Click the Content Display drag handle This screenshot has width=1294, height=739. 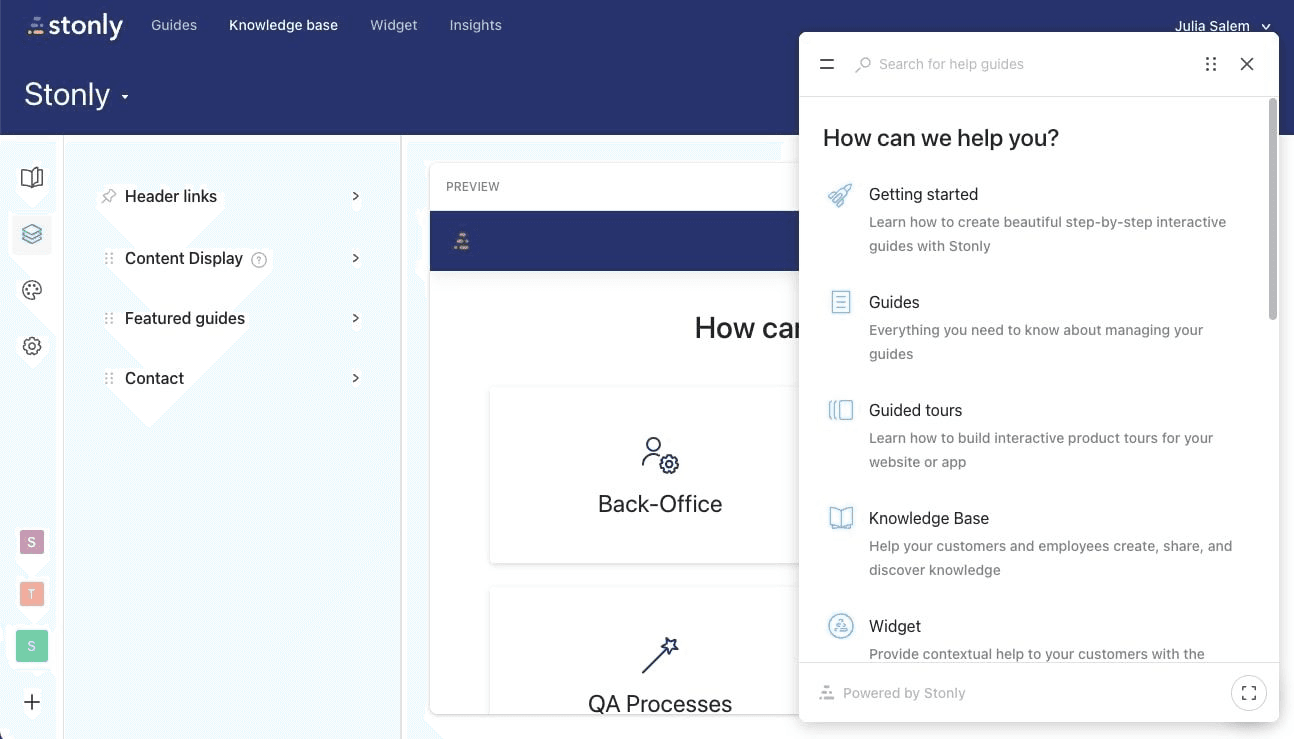click(109, 258)
